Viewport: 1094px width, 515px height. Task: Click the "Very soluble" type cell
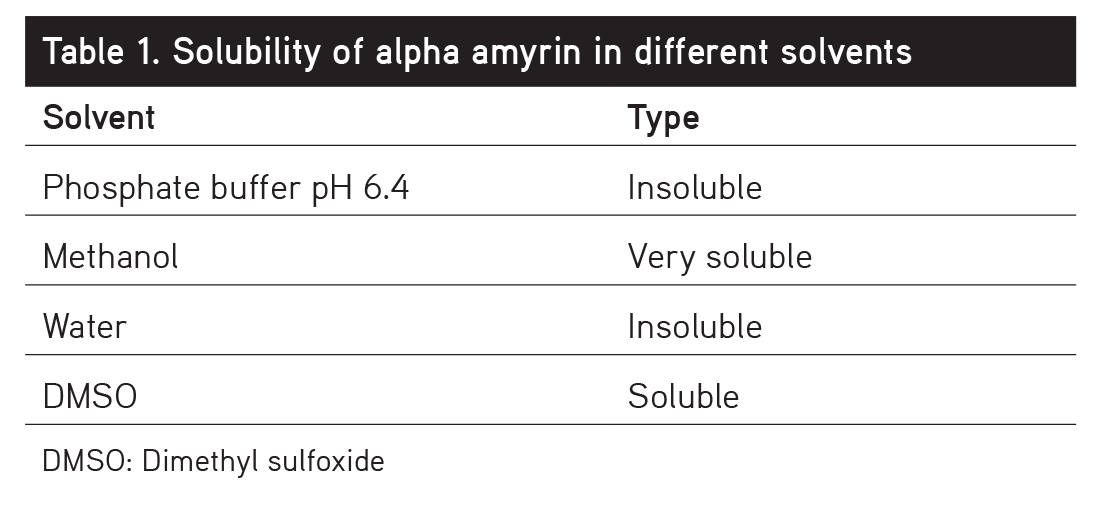[x=719, y=257]
